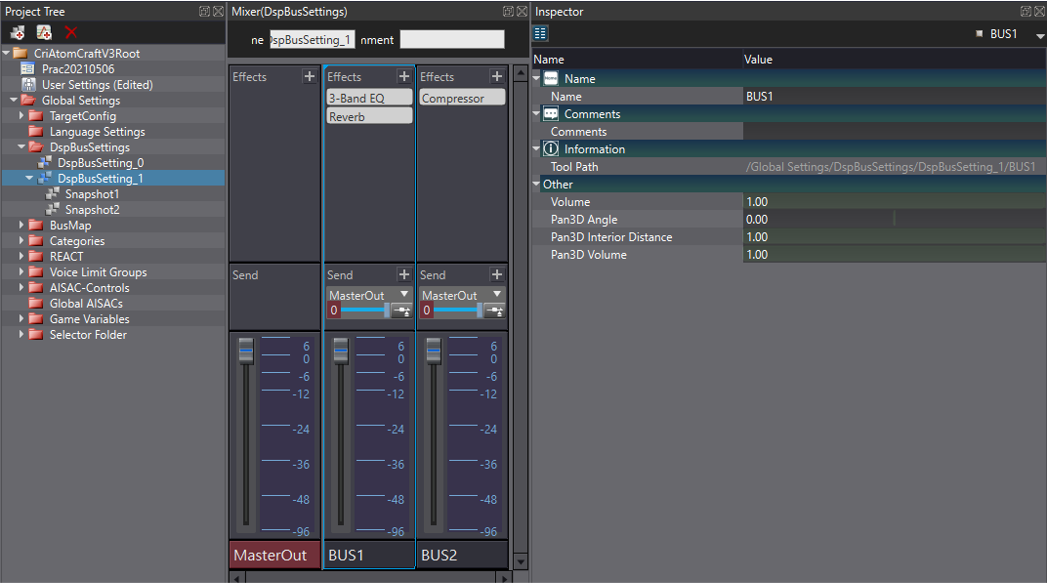
Task: Click the add Effects icon on MasterOut strip
Action: pyautogui.click(x=311, y=75)
